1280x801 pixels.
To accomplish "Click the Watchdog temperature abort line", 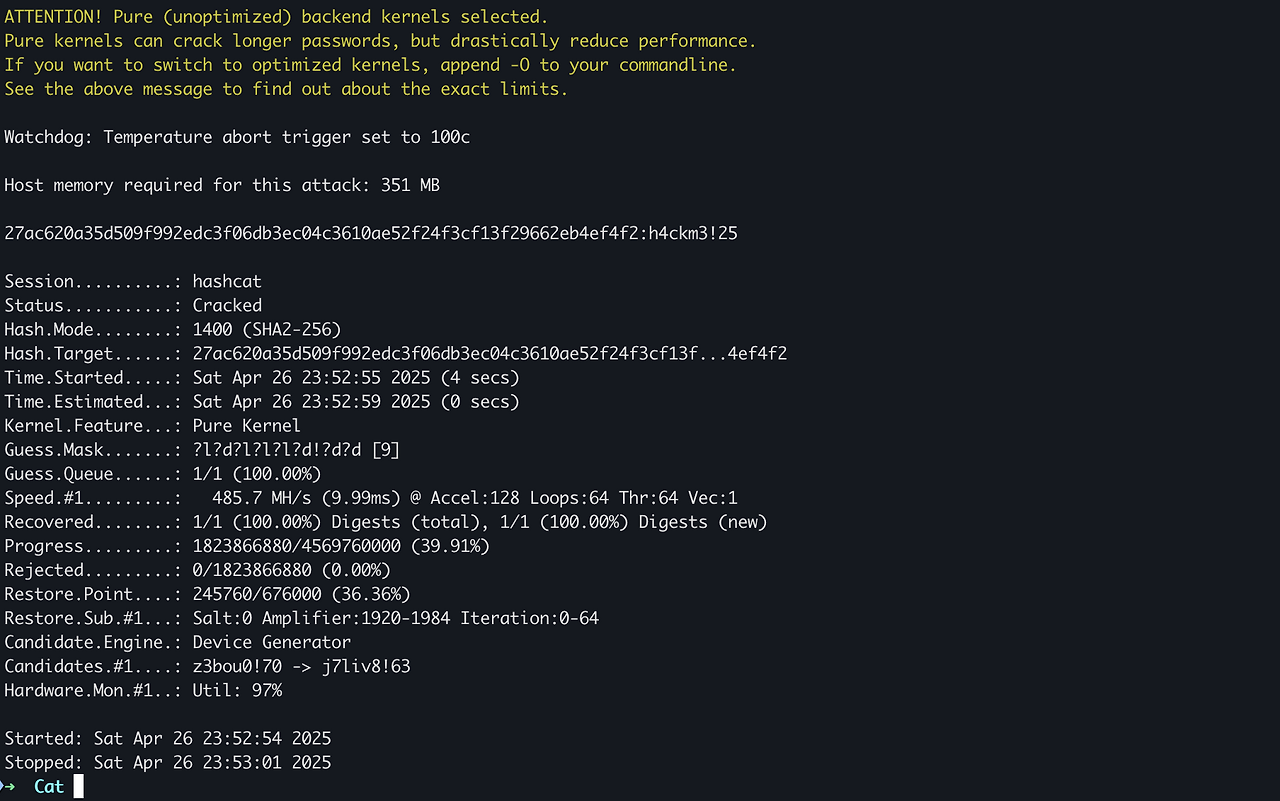I will click(x=237, y=137).
